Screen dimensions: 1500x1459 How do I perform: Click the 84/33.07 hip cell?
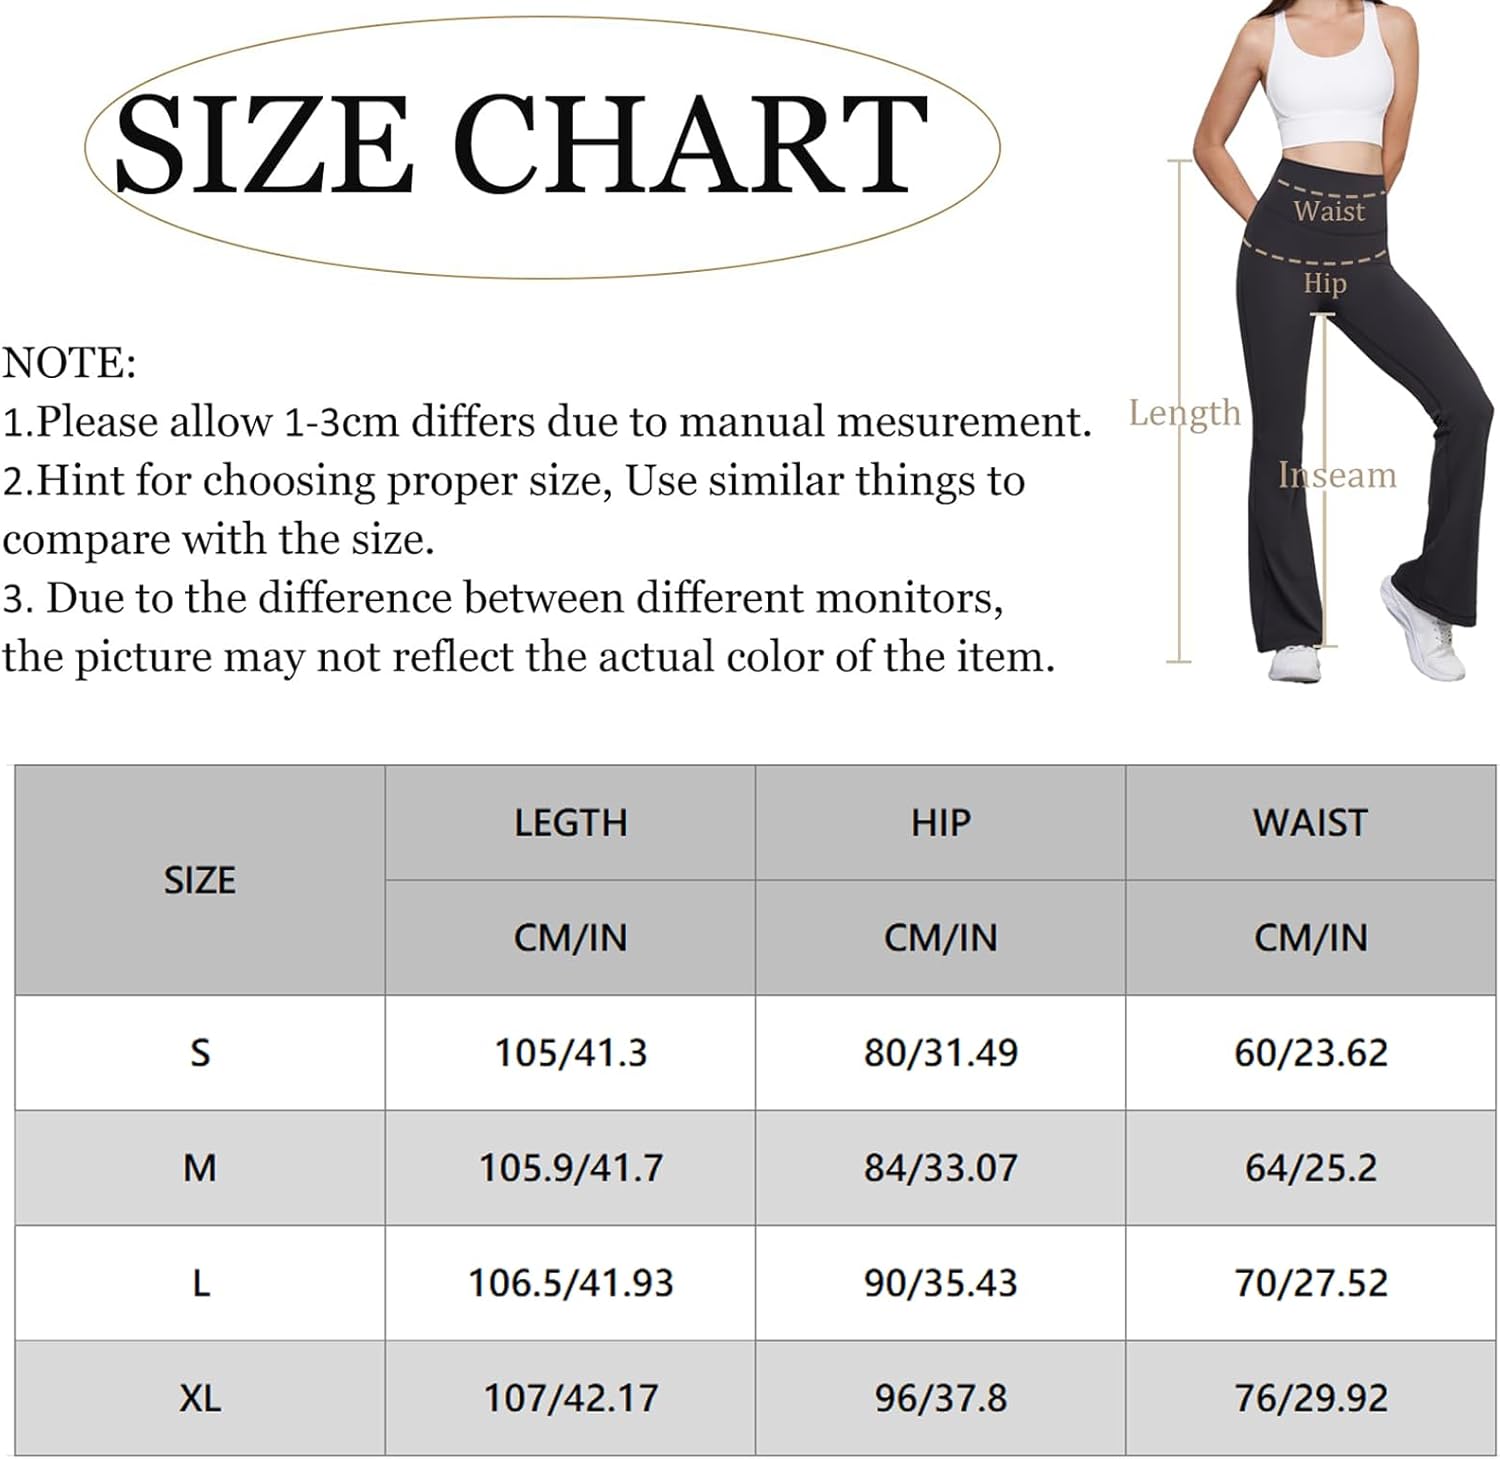point(940,1168)
